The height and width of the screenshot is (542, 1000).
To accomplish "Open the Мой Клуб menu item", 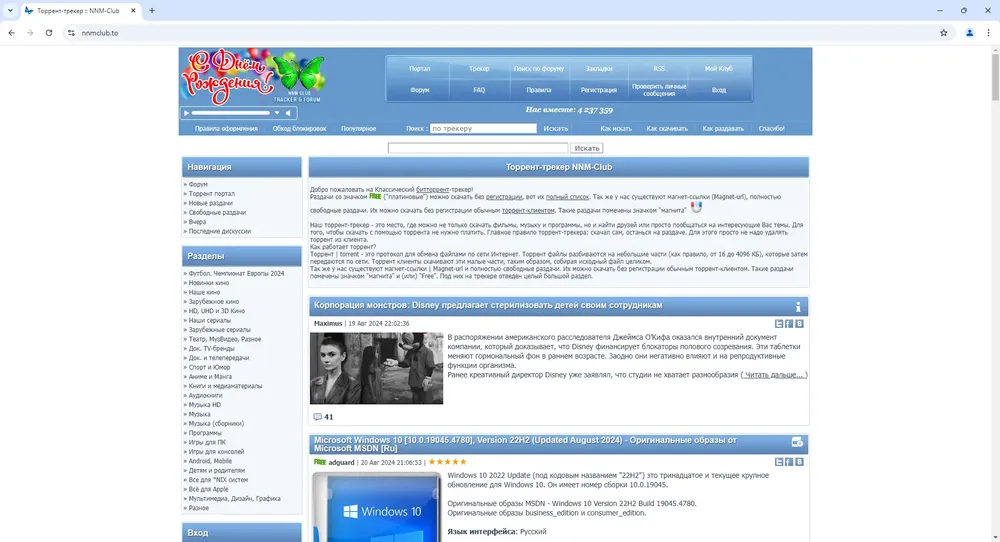I will coord(719,68).
